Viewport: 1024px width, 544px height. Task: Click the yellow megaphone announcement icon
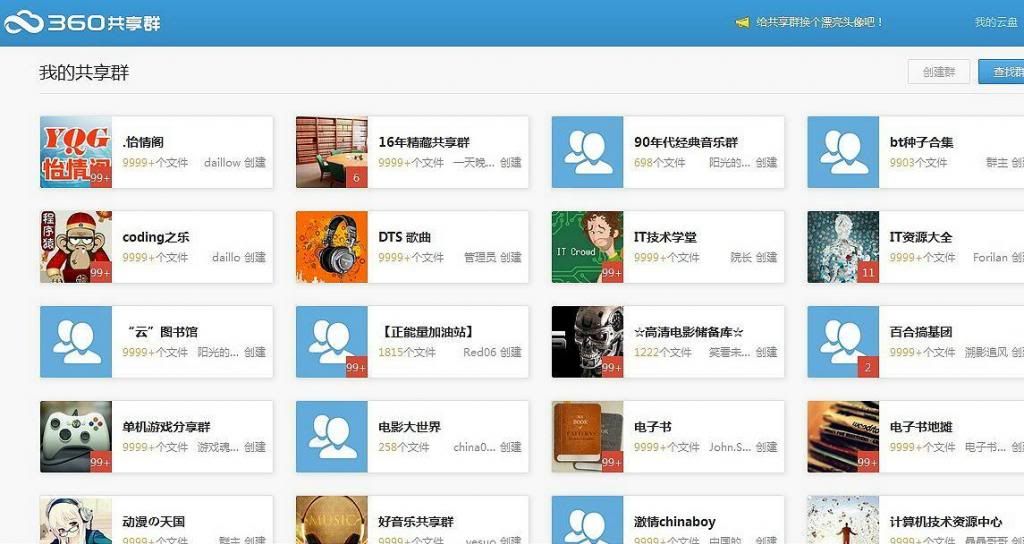coord(742,22)
